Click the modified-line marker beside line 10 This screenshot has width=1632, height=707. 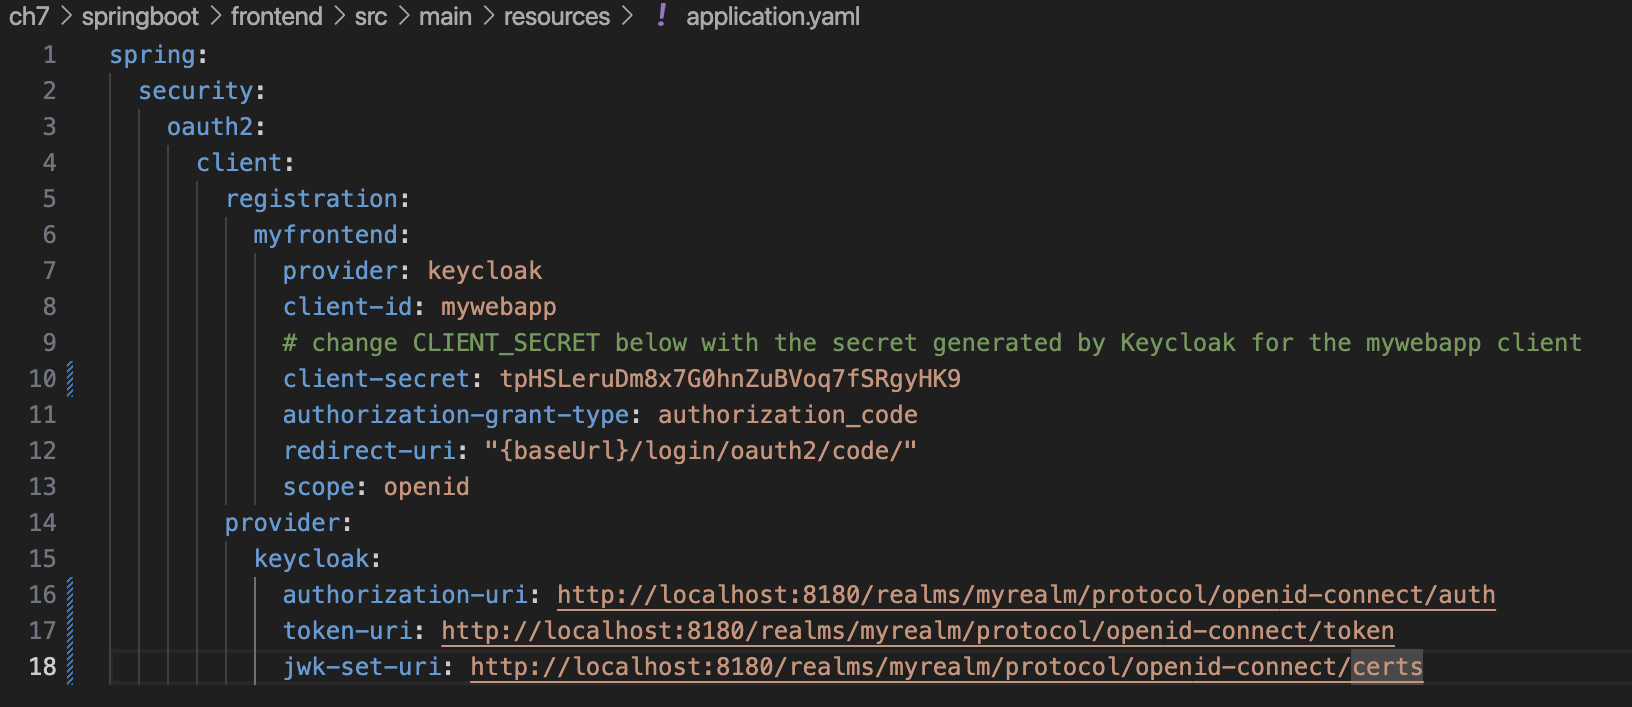70,379
